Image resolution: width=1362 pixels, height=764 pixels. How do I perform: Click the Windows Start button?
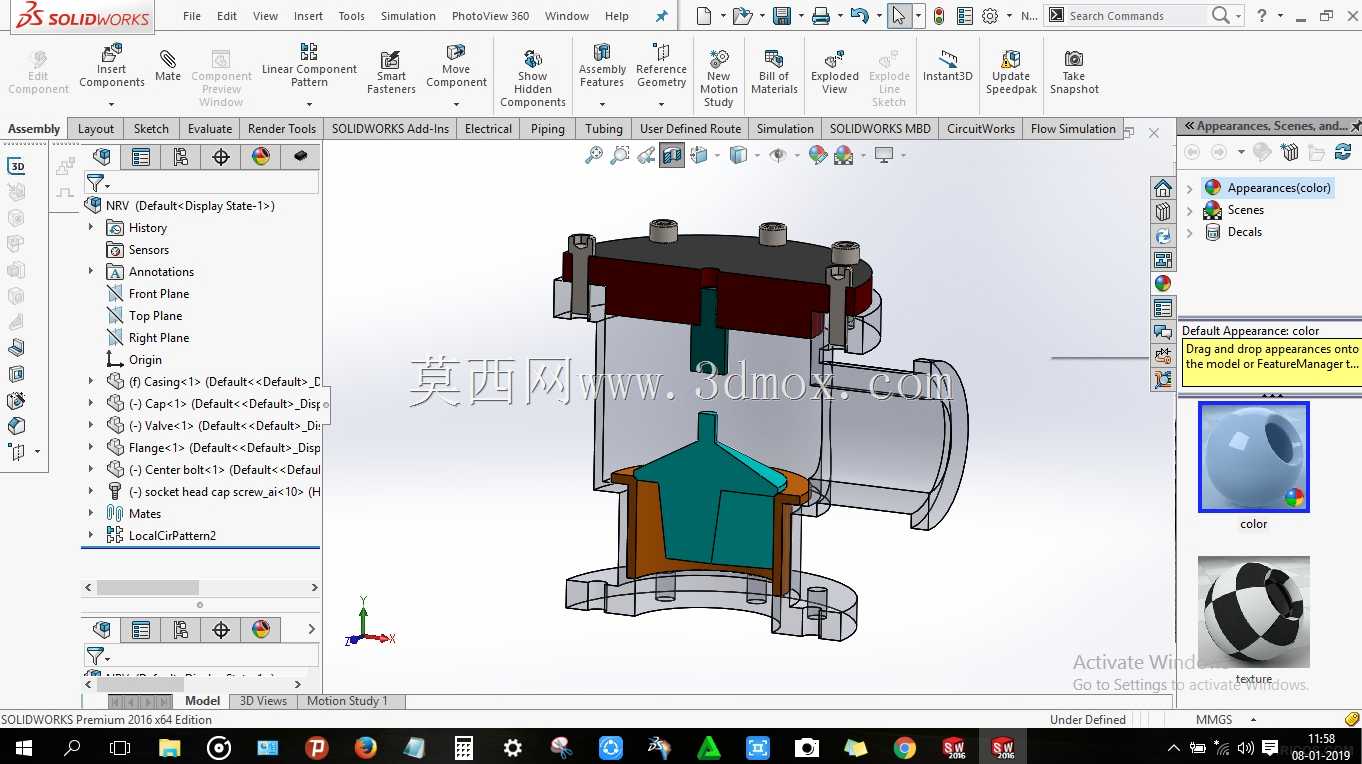tap(23, 747)
